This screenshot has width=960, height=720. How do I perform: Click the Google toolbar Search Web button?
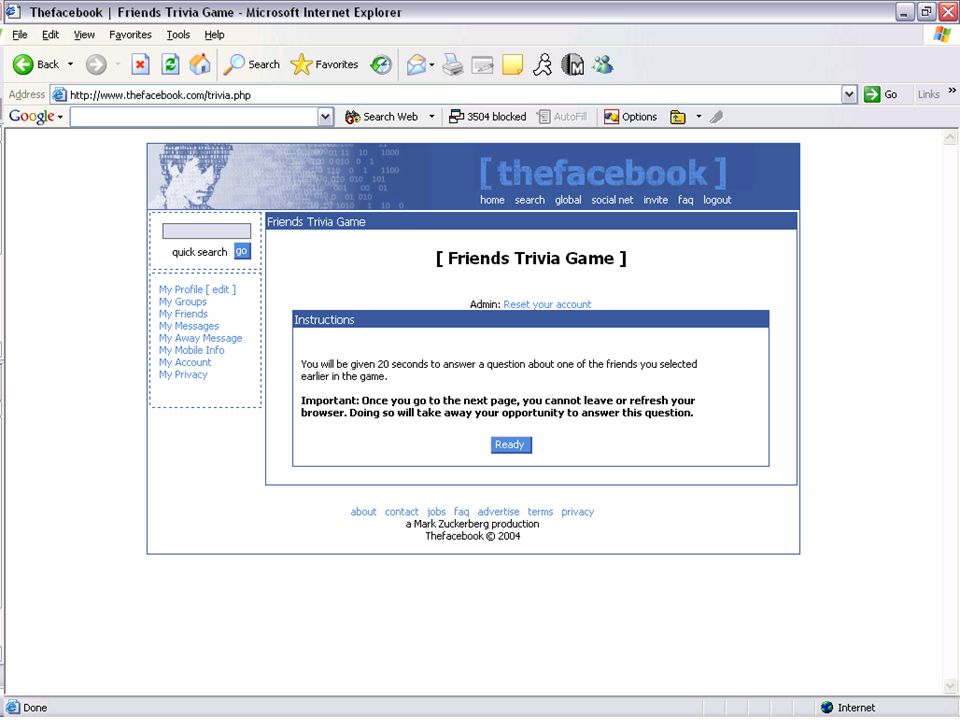tap(381, 116)
